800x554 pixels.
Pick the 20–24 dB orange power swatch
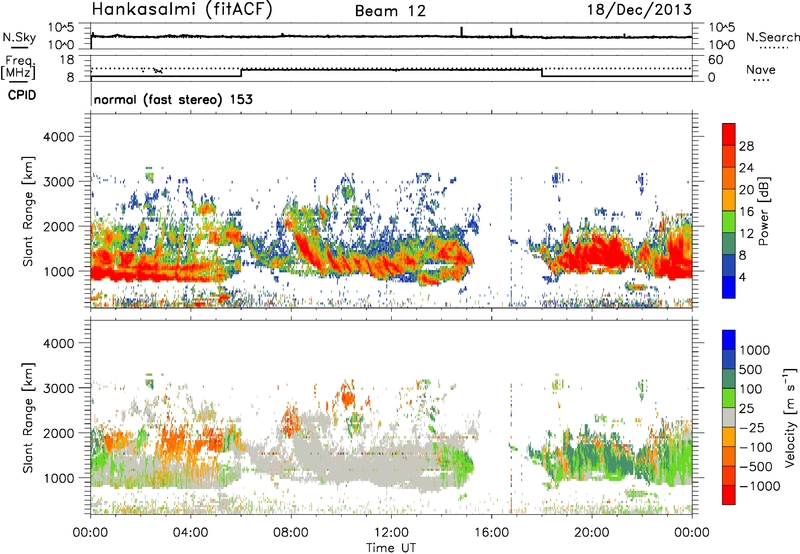point(729,178)
